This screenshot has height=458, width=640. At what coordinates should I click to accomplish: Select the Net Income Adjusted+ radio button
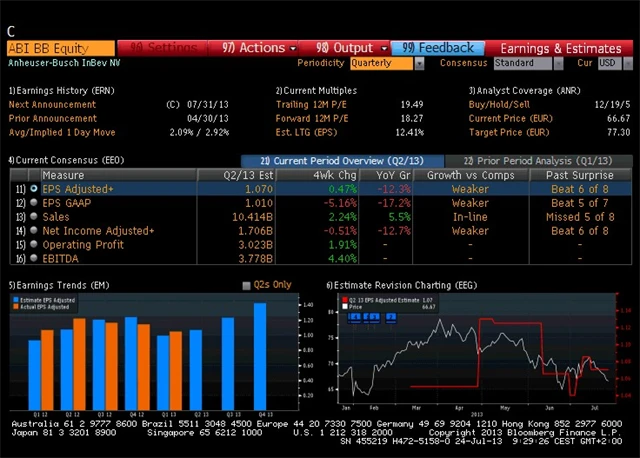pos(35,231)
